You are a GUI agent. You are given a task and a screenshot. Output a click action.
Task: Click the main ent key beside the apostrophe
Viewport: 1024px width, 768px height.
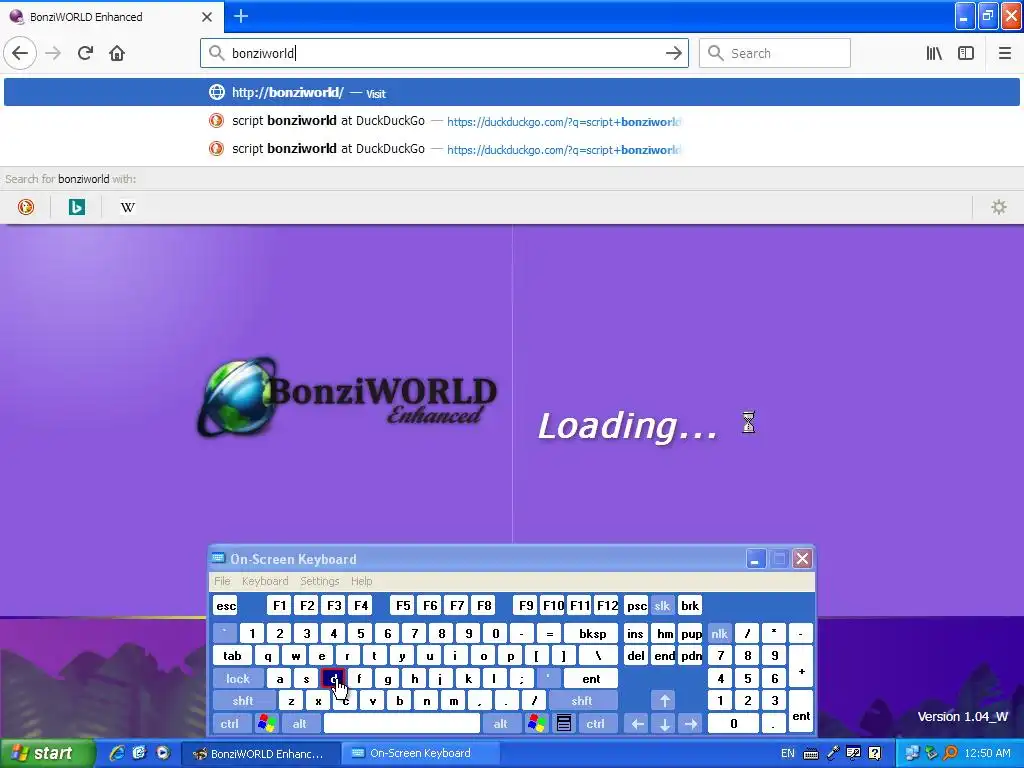590,679
